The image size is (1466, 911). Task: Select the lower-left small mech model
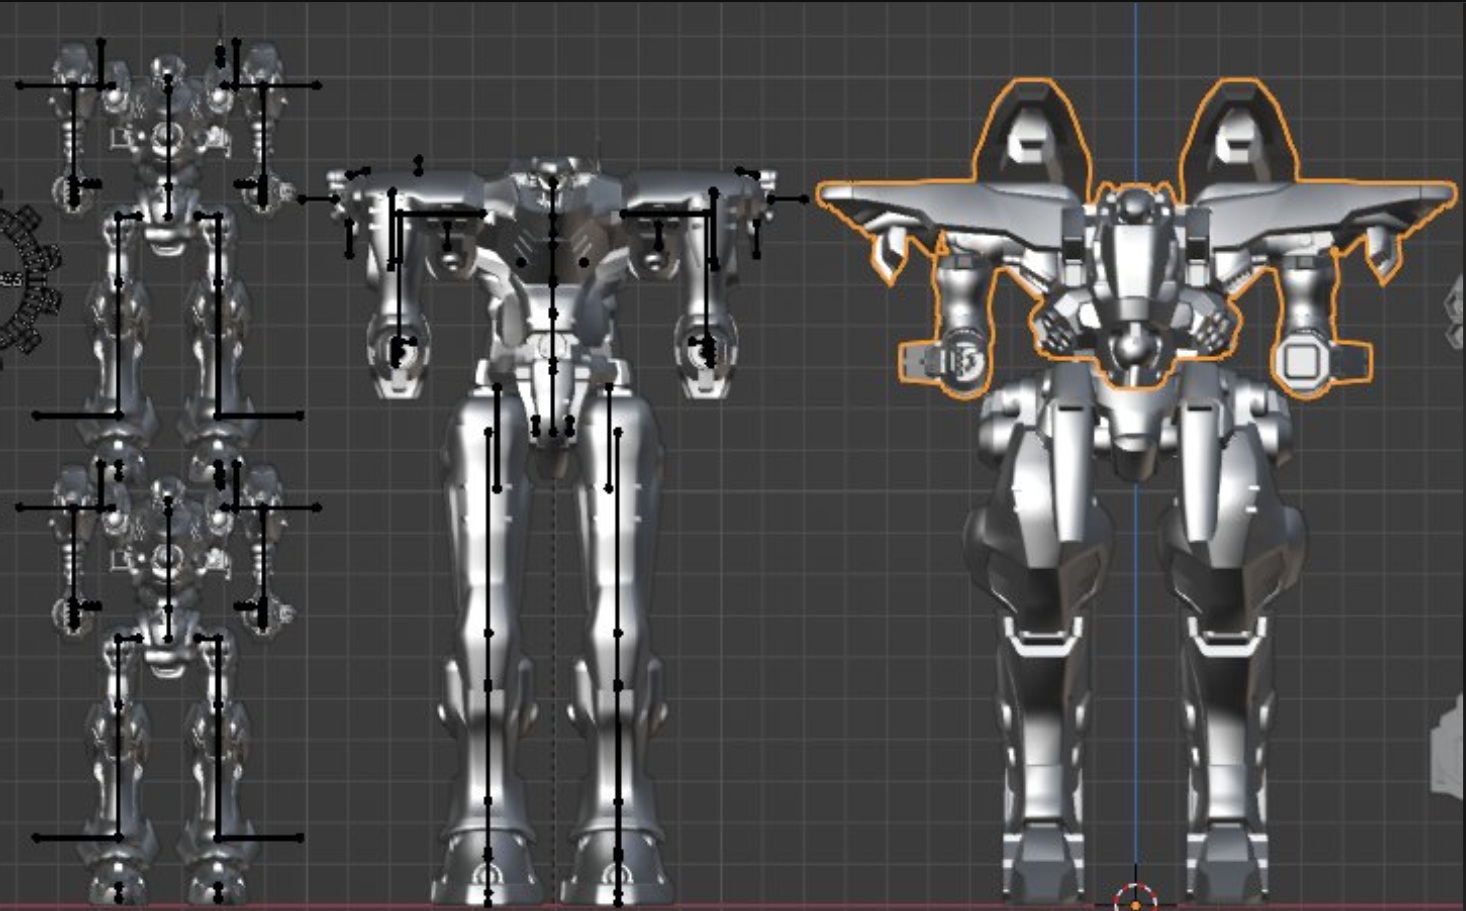pyautogui.click(x=167, y=680)
